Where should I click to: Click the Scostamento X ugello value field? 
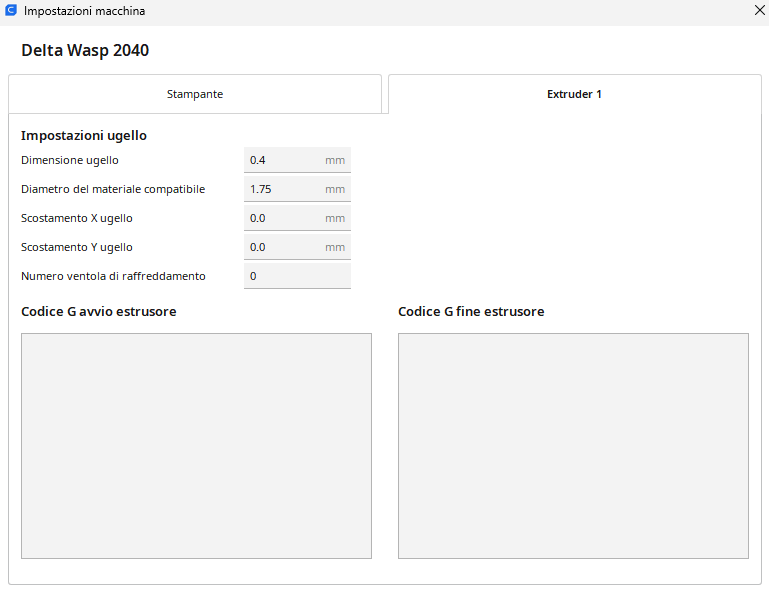coord(297,218)
